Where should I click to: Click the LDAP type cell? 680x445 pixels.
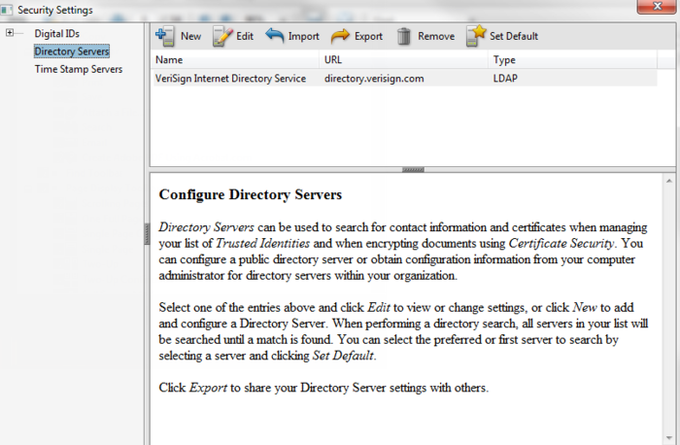point(505,79)
